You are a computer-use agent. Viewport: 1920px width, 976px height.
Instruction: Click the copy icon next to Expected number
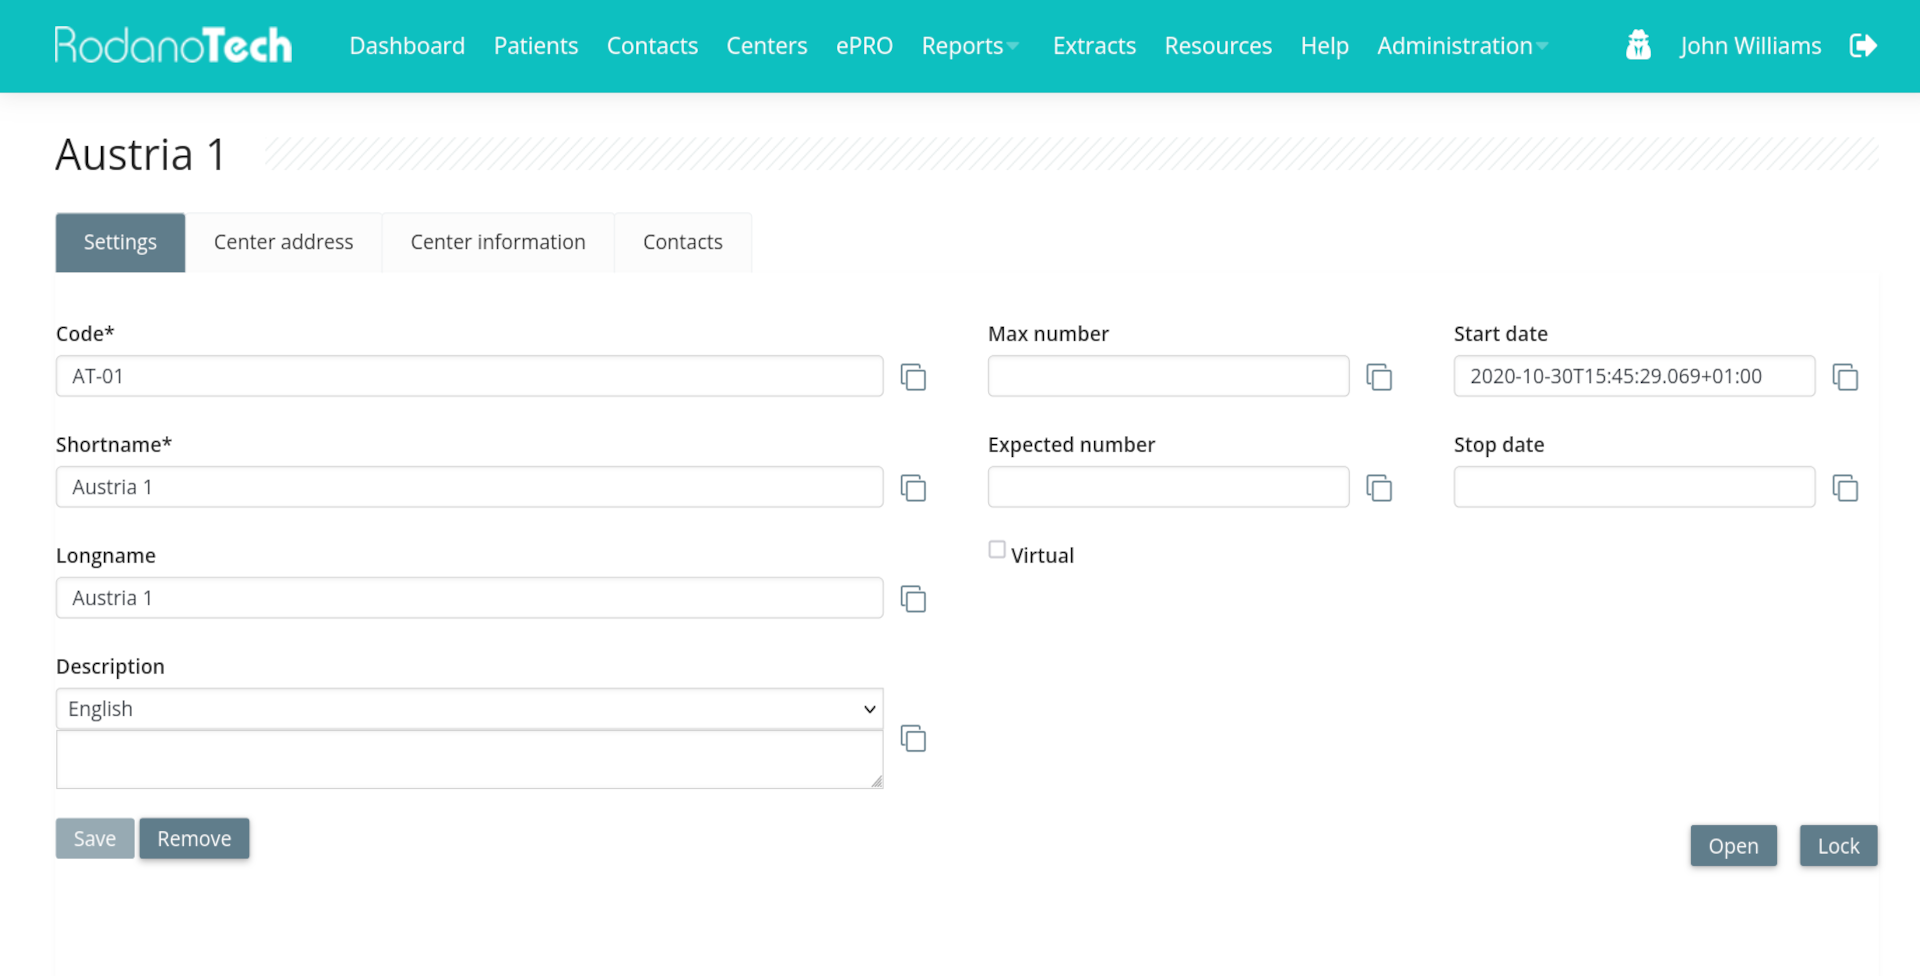pos(1379,488)
